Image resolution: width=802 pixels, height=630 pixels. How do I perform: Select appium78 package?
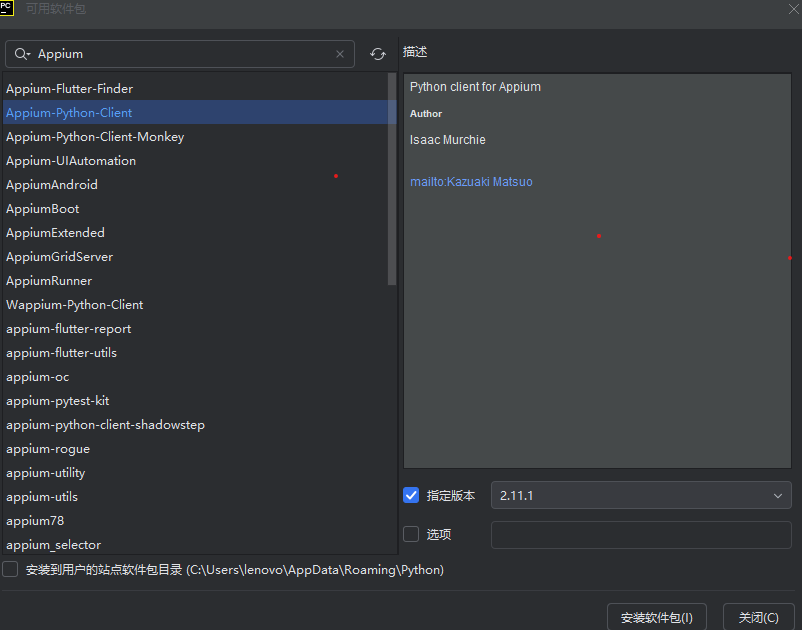196,521
